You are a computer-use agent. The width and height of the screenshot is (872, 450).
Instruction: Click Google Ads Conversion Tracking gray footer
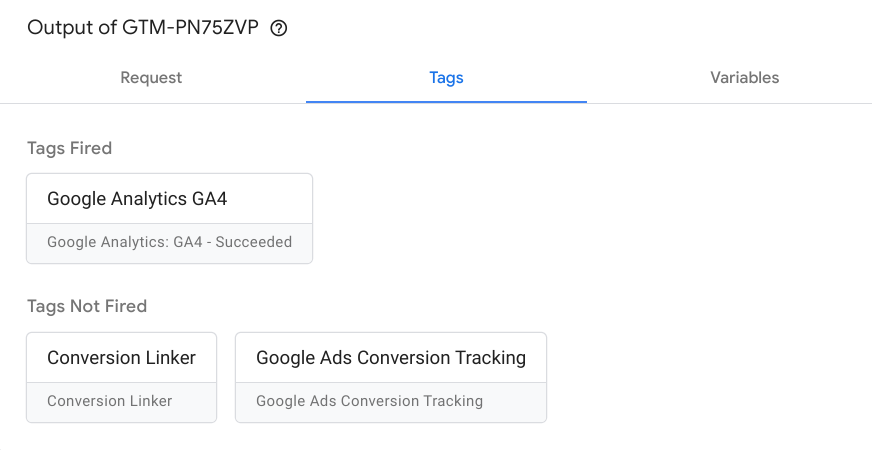tap(369, 401)
